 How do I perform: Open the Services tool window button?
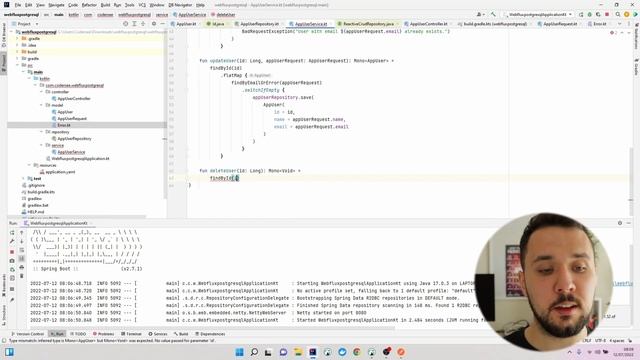point(158,334)
